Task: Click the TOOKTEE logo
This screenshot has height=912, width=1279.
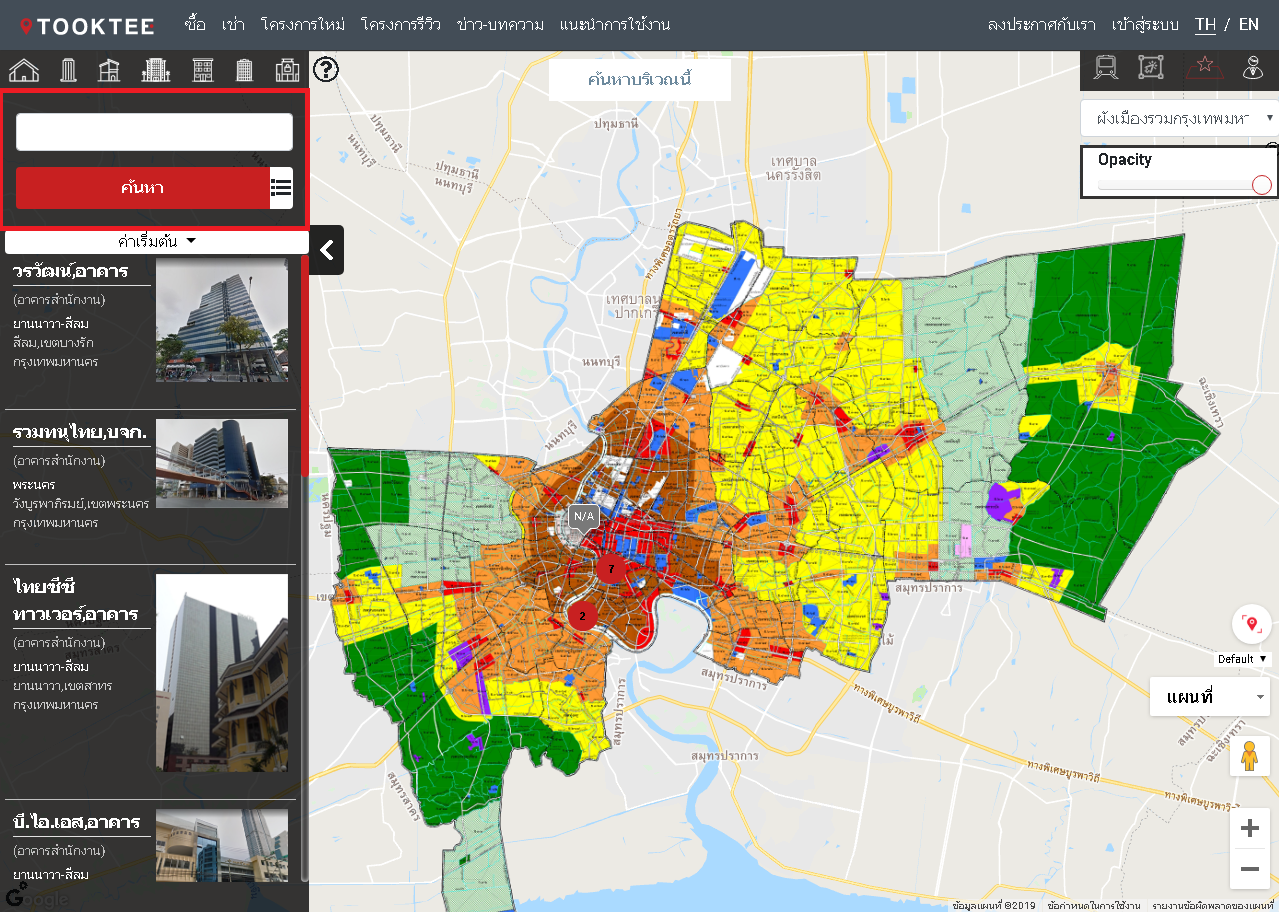Action: click(87, 26)
